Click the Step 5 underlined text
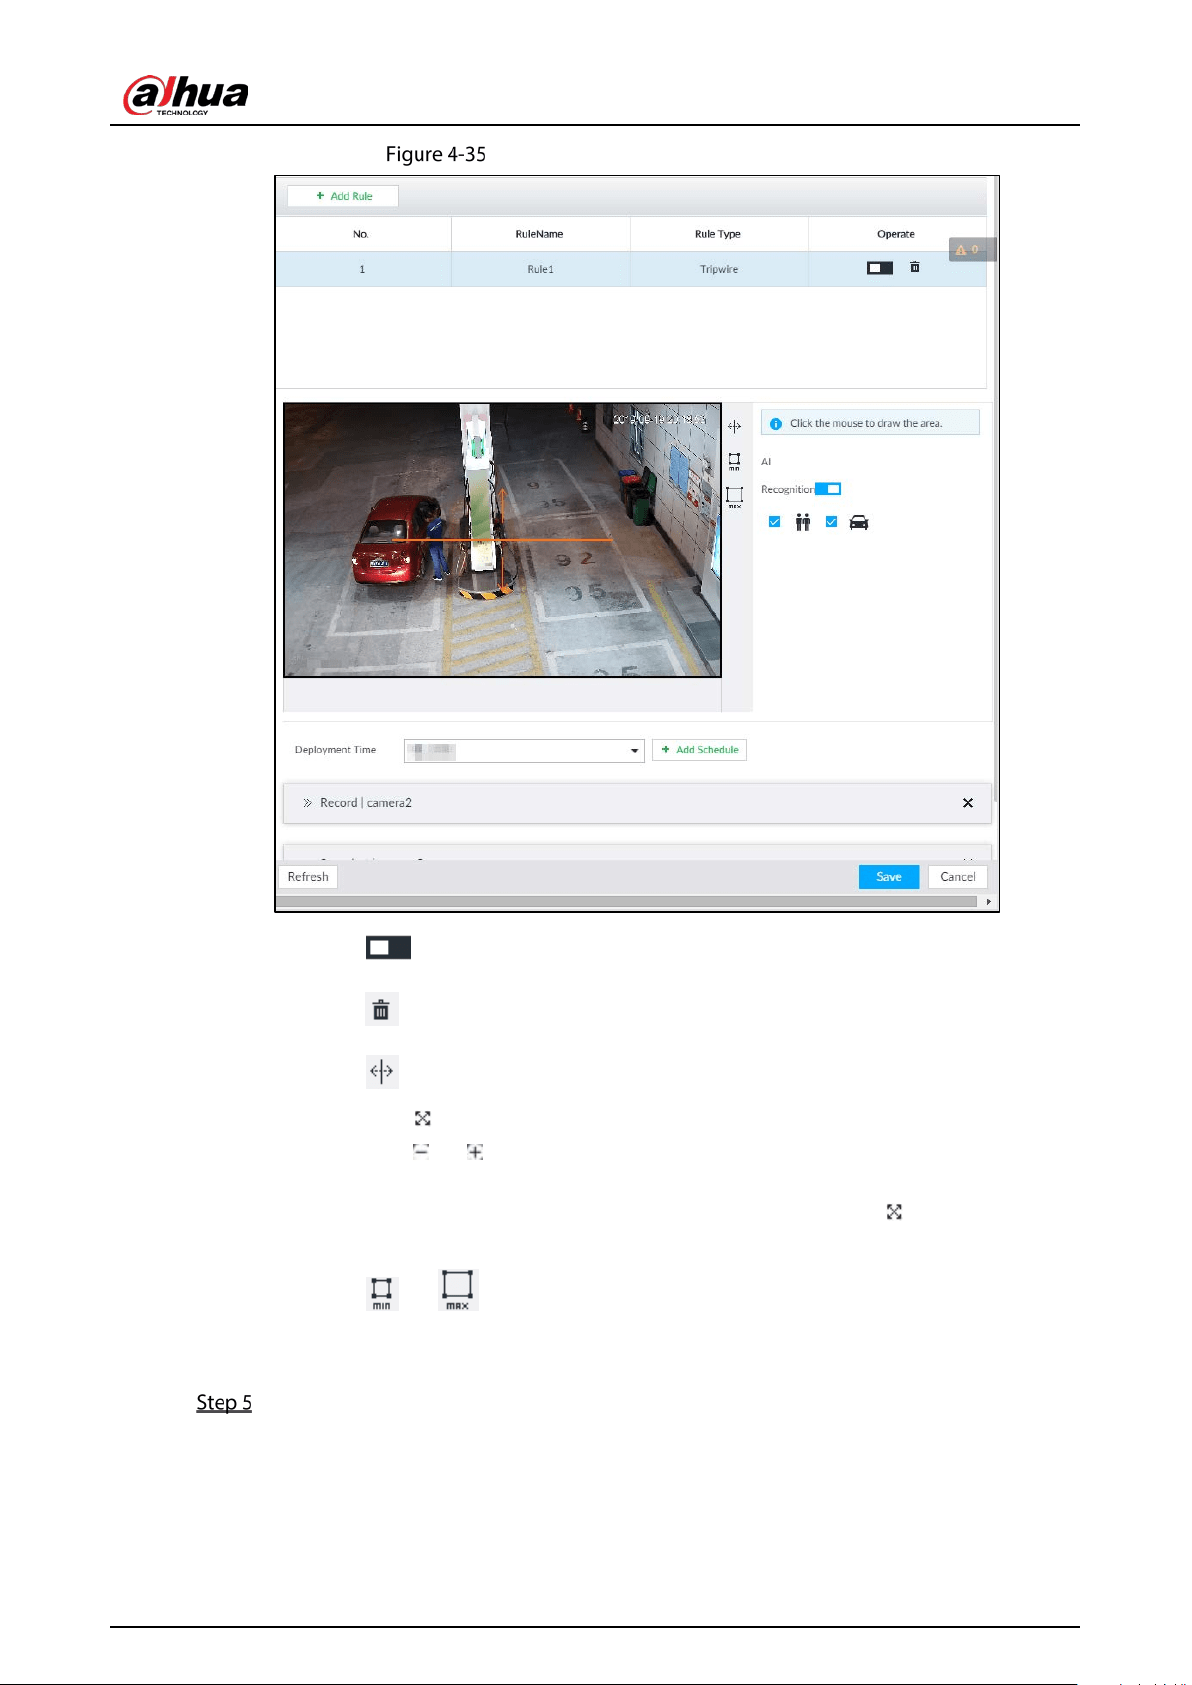This screenshot has height=1685, width=1192. (224, 1402)
